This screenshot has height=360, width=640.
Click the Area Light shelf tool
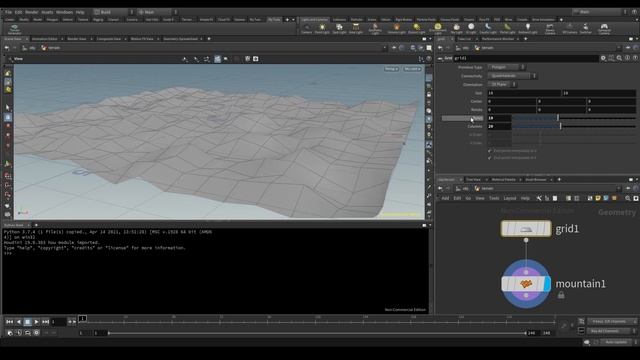[356, 28]
